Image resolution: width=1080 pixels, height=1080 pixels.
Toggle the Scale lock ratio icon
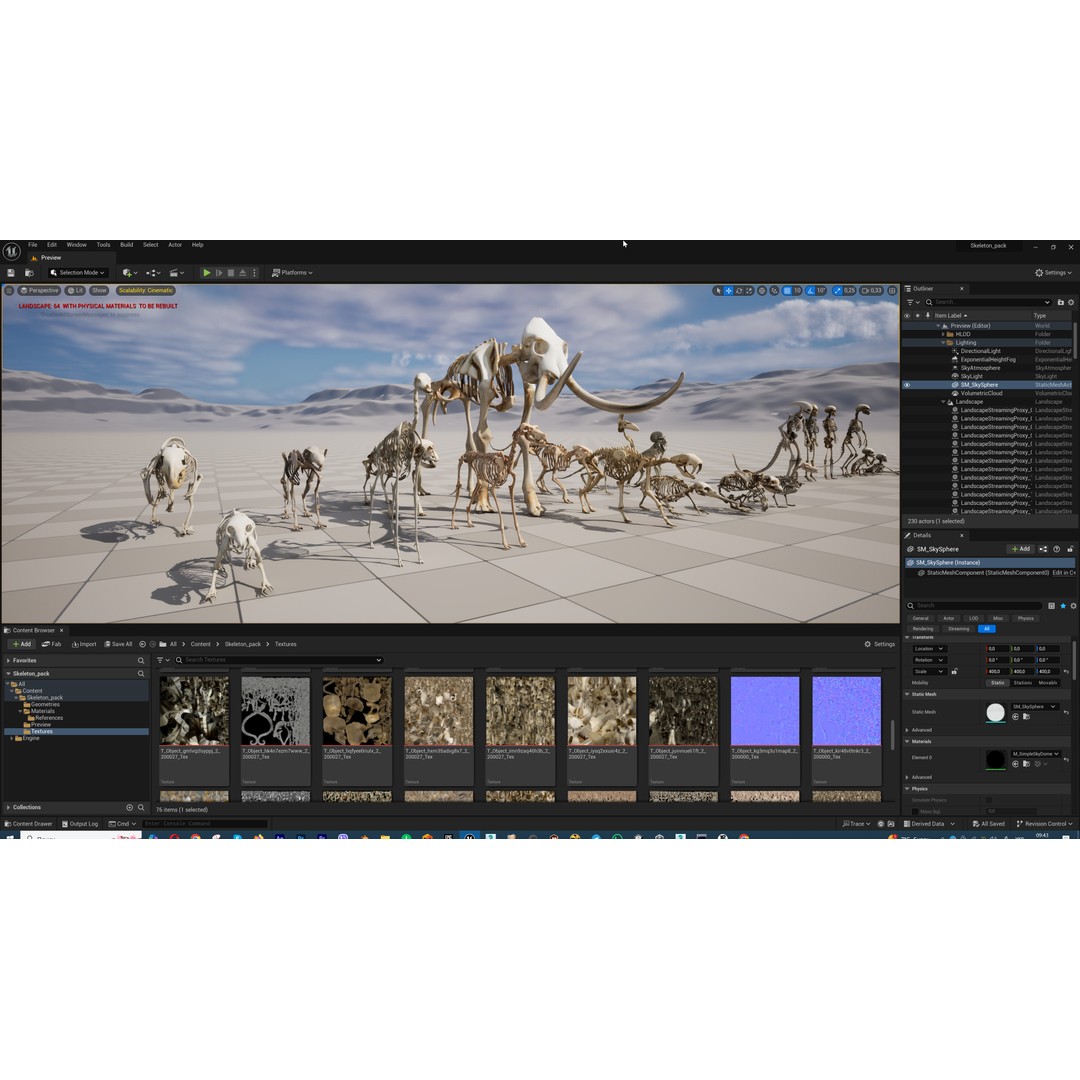[x=954, y=672]
